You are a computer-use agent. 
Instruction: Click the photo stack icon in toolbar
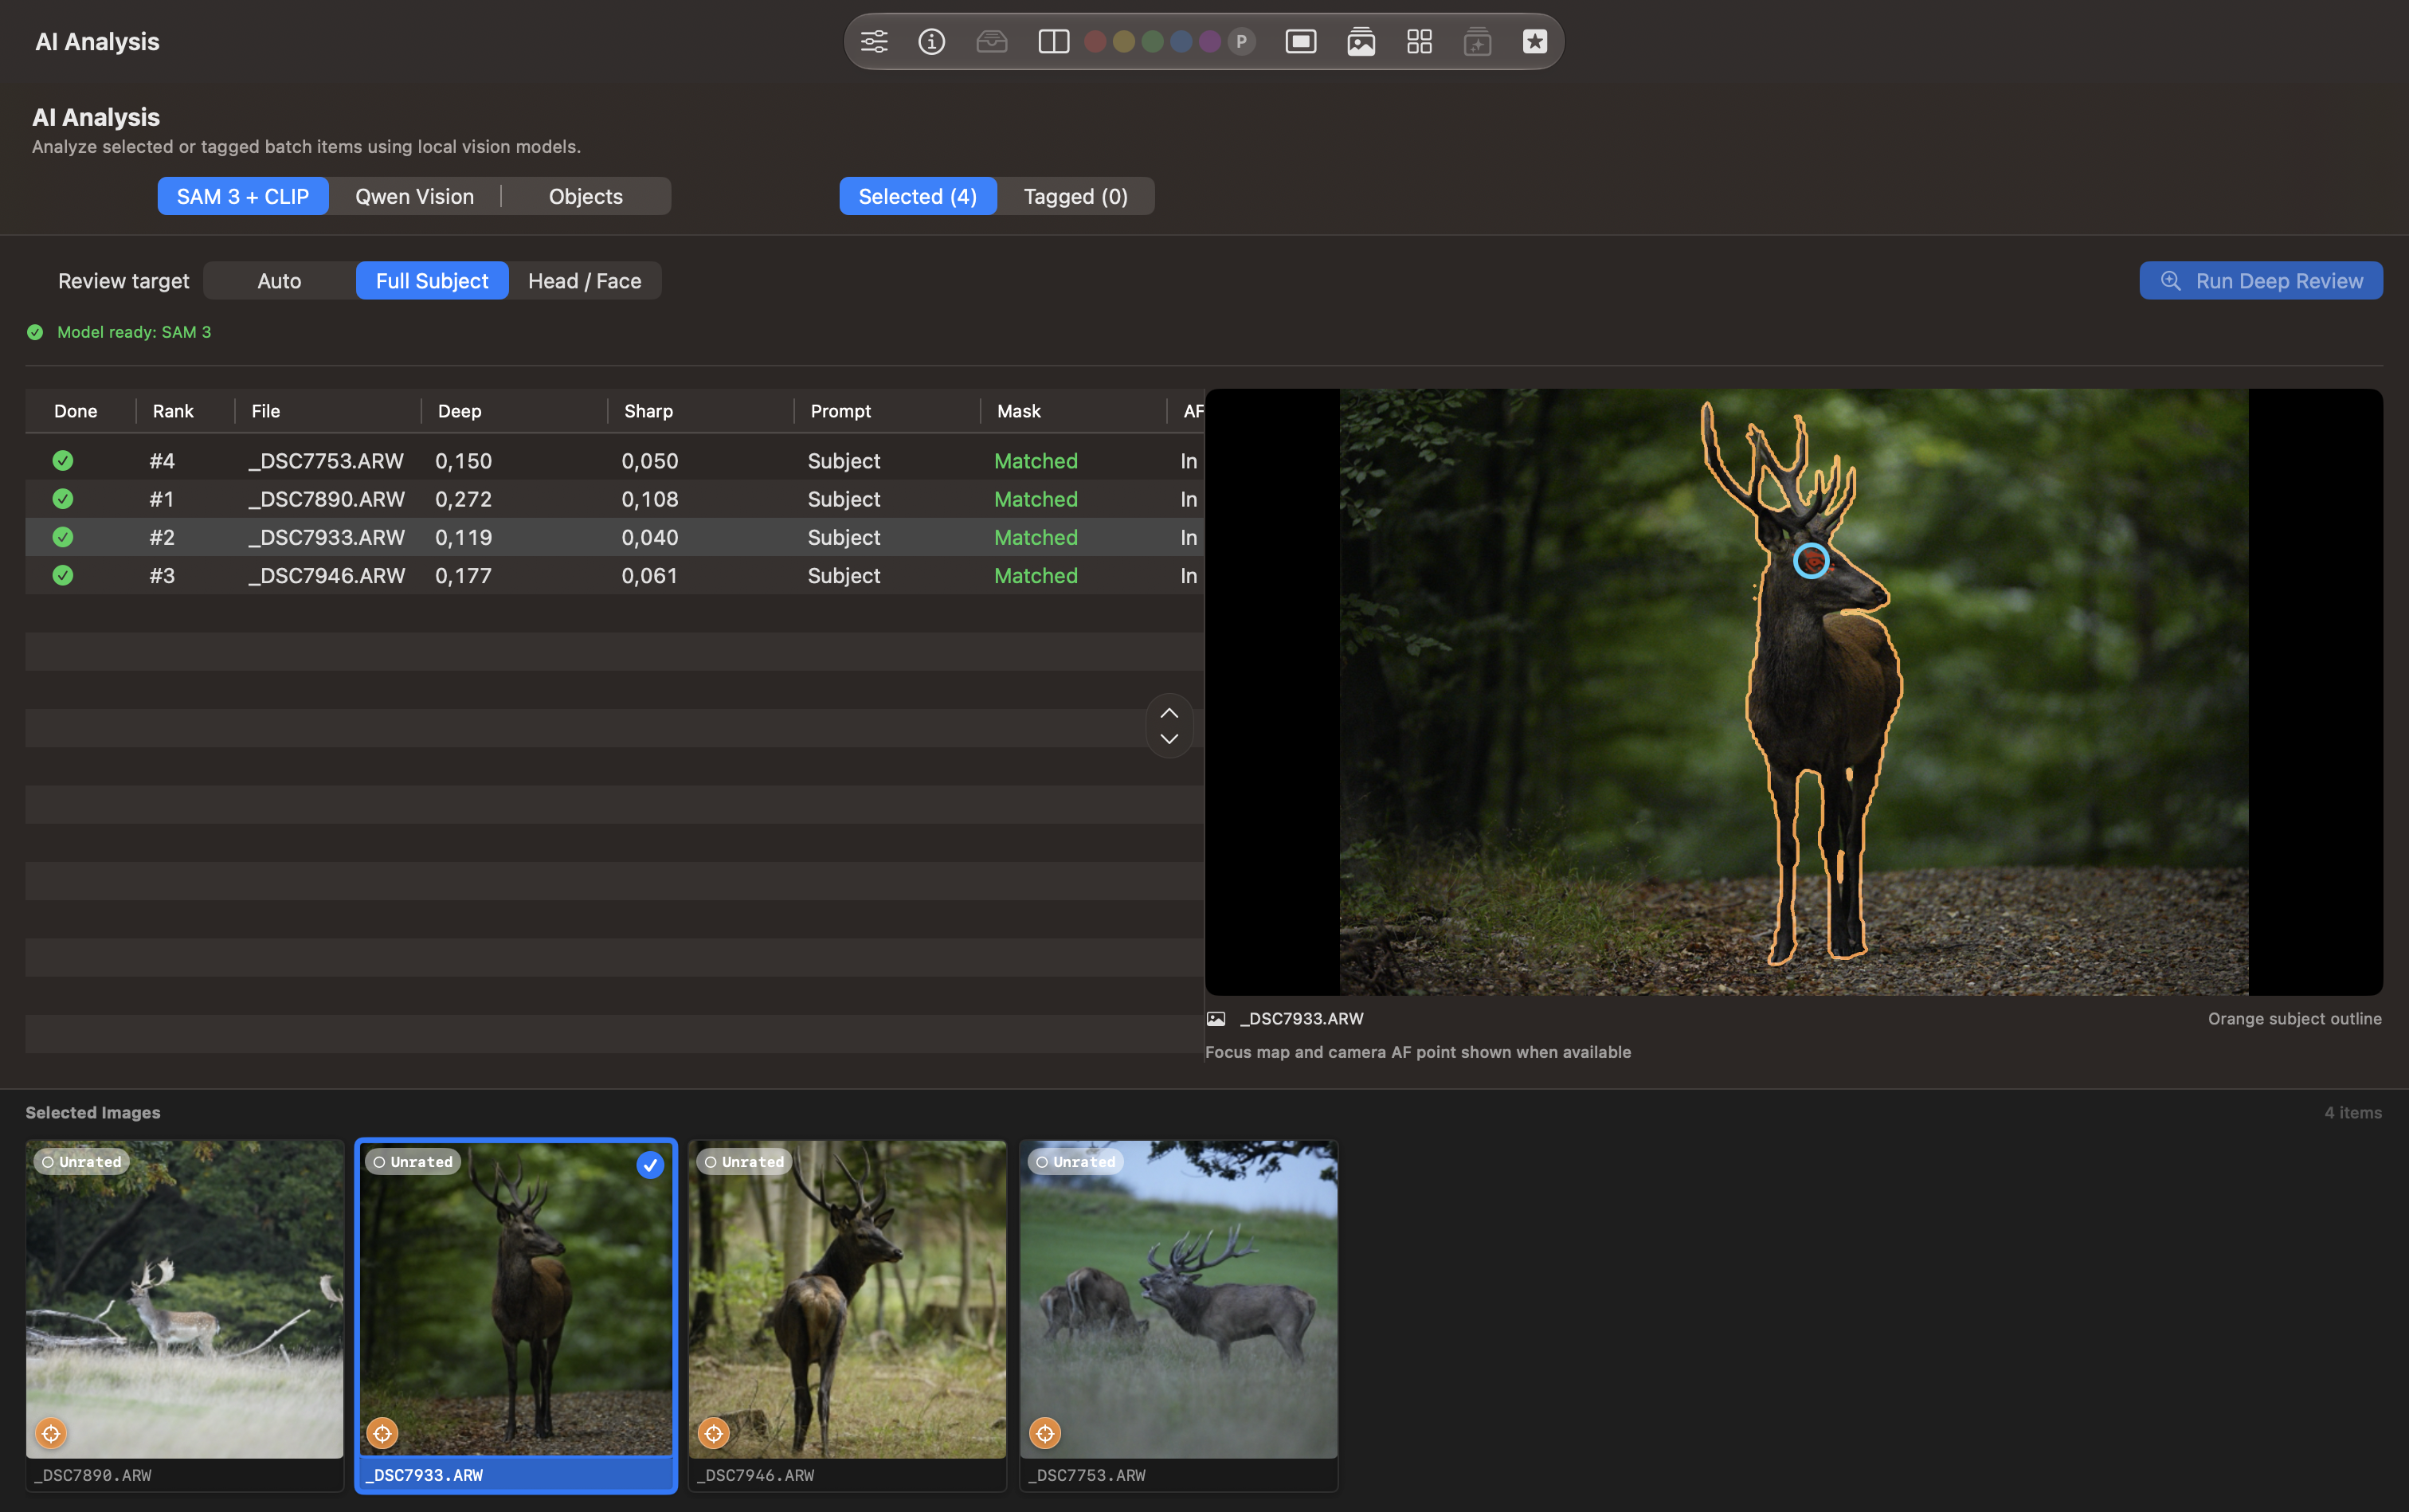click(x=1360, y=41)
